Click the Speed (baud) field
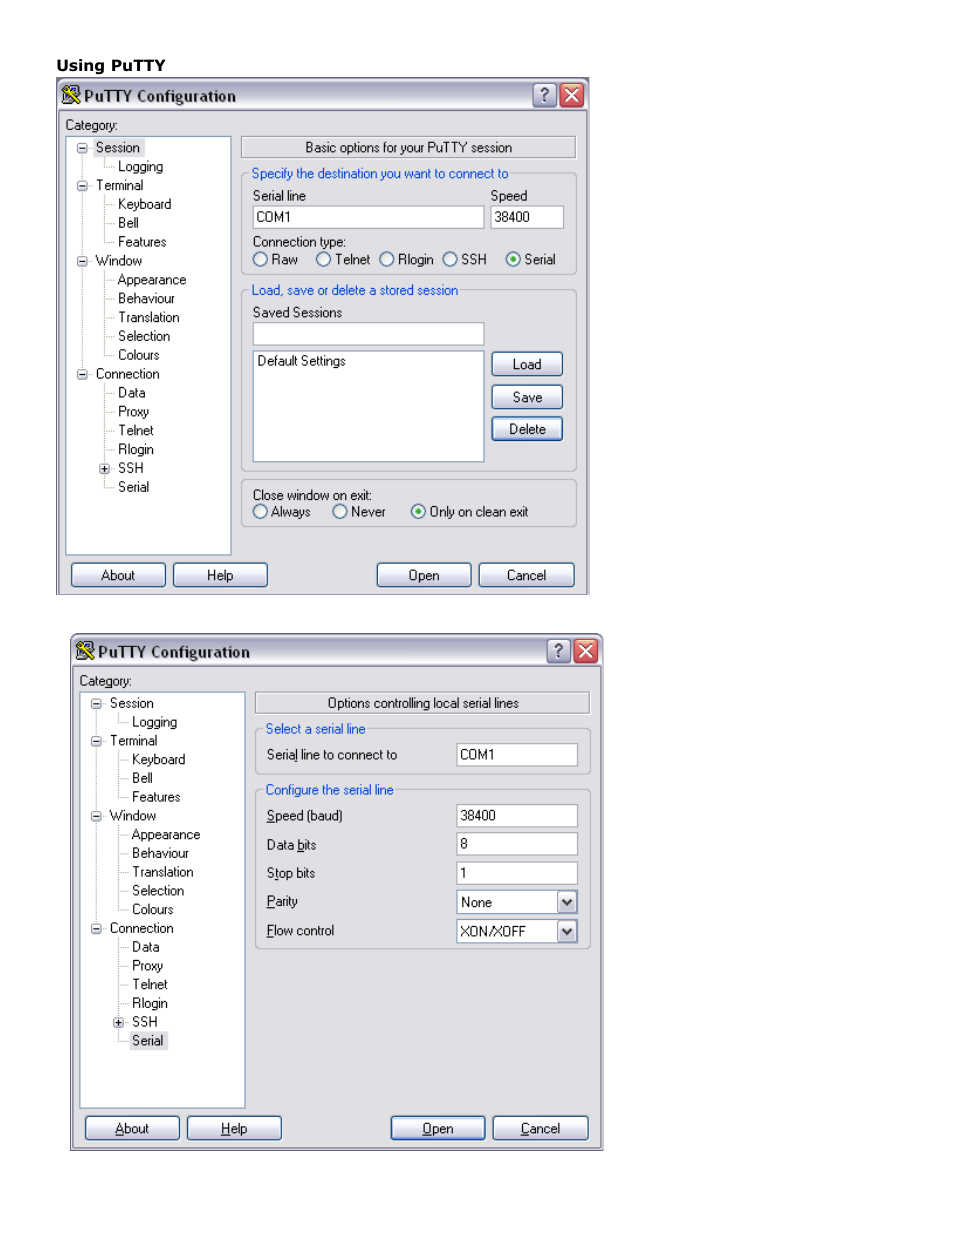The height and width of the screenshot is (1235, 954). 517,816
